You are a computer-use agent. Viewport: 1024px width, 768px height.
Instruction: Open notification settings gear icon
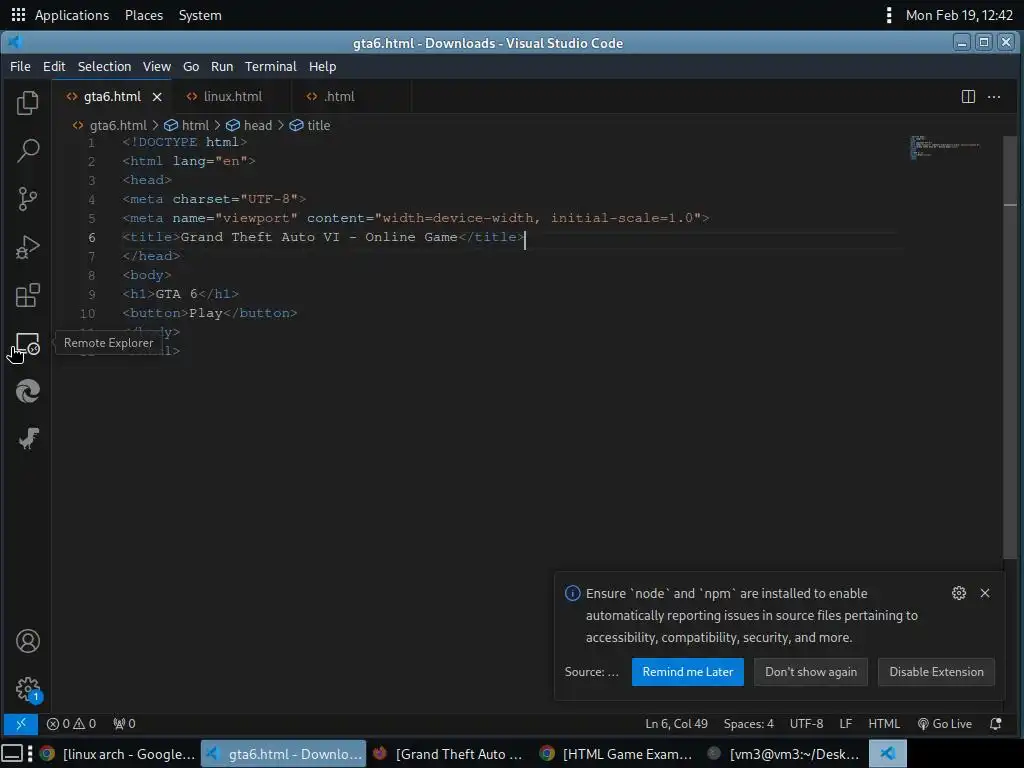pyautogui.click(x=959, y=593)
